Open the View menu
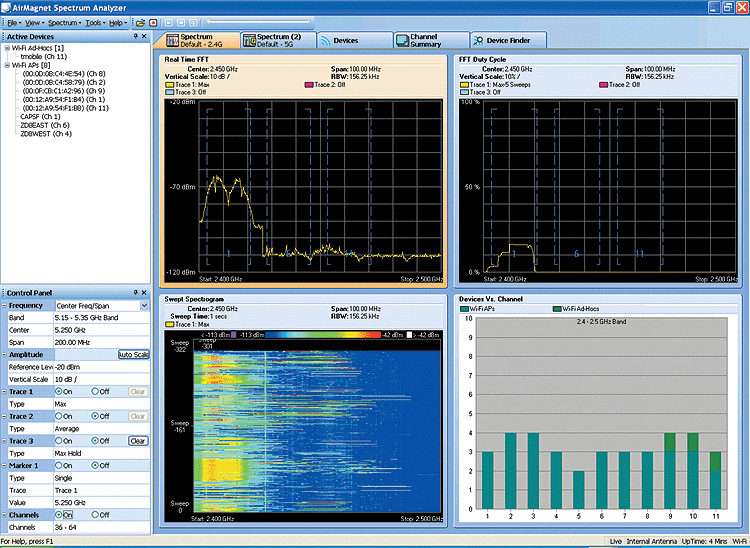The height and width of the screenshot is (548, 750). 34,22
